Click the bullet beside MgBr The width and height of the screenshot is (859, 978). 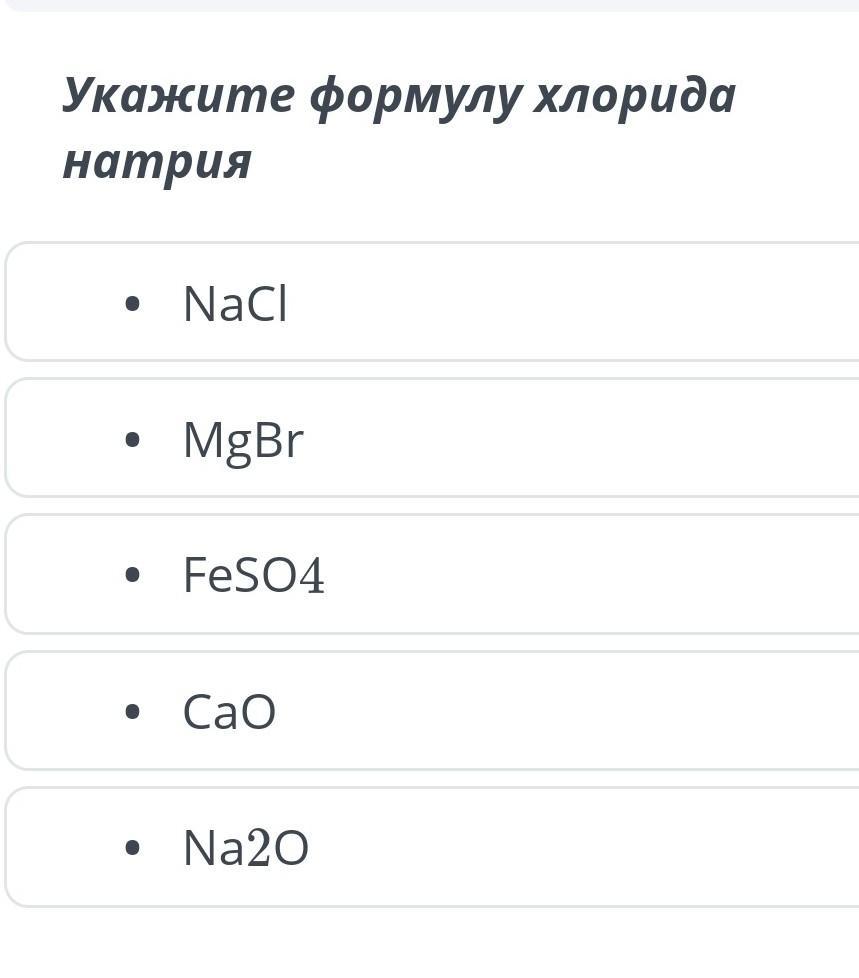[132, 440]
